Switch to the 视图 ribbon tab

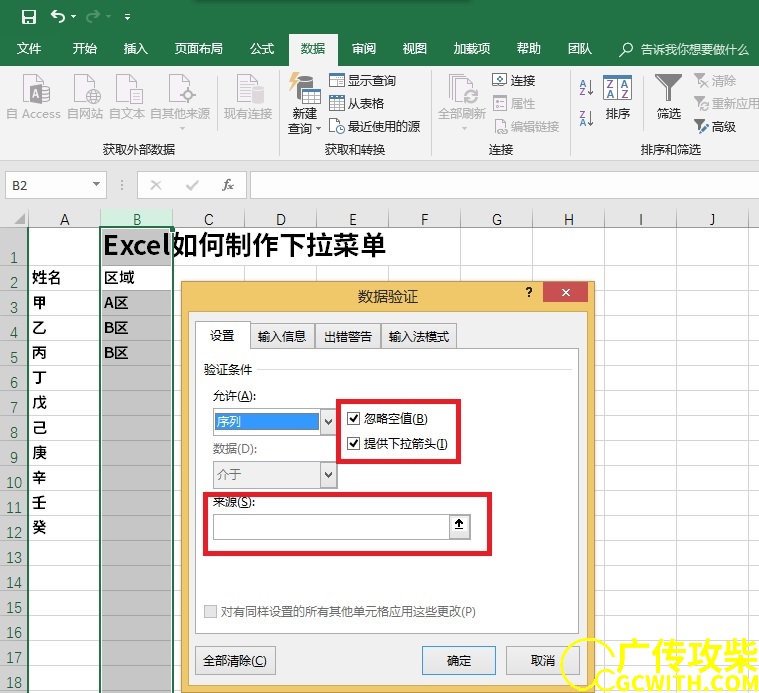[x=414, y=49]
